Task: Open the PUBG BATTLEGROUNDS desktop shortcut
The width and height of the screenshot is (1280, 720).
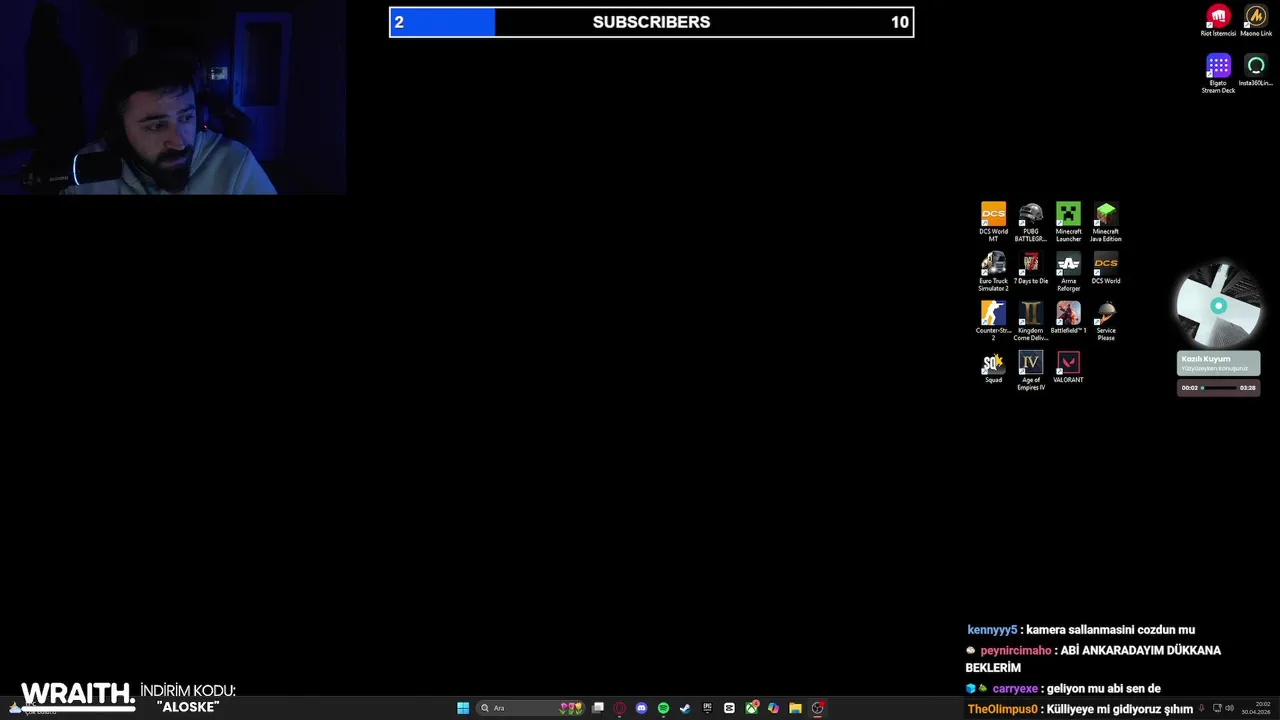Action: point(1031,222)
